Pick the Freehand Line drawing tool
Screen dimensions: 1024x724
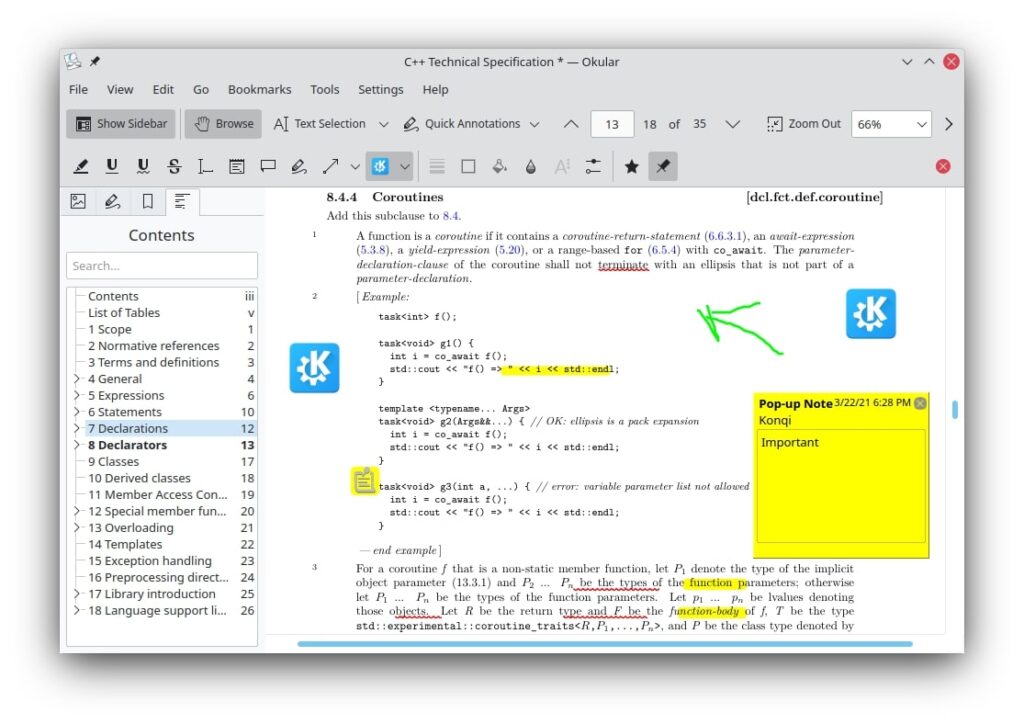click(x=298, y=166)
